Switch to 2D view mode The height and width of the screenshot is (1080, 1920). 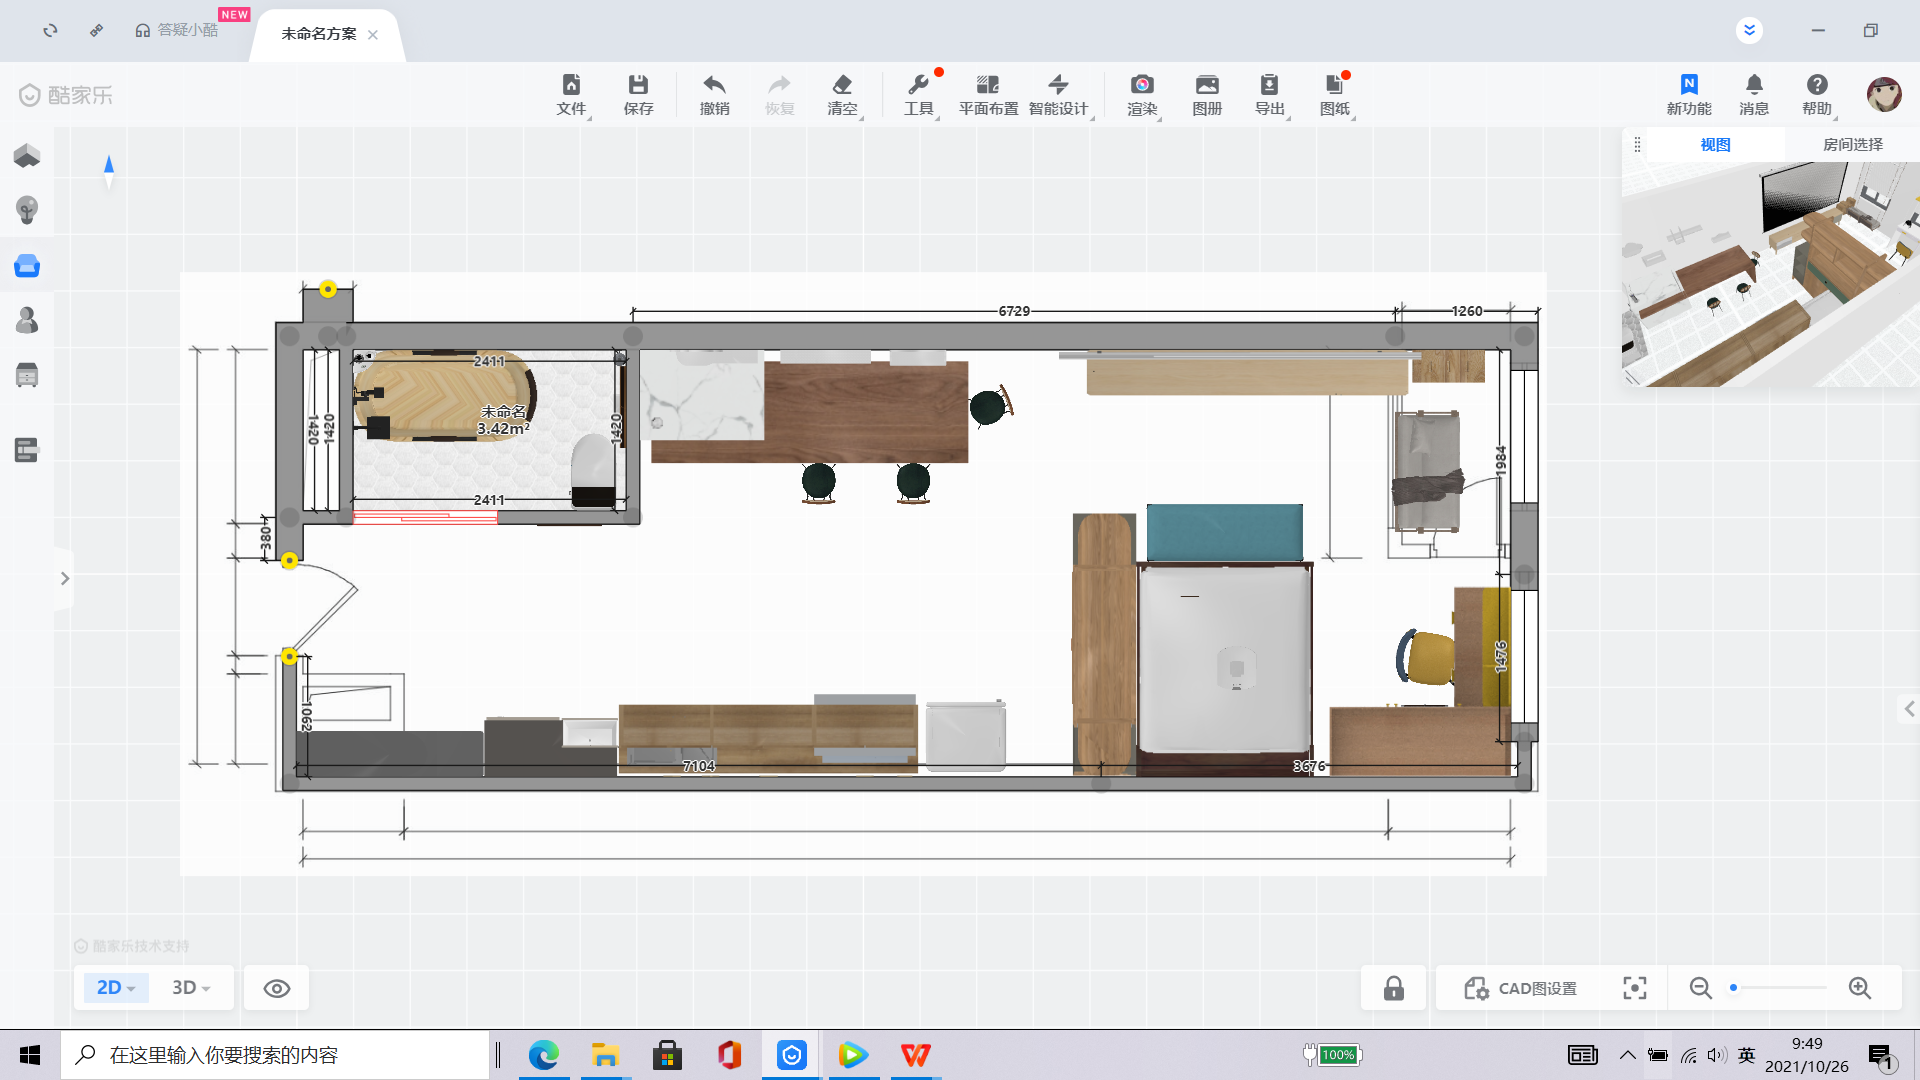tap(116, 988)
